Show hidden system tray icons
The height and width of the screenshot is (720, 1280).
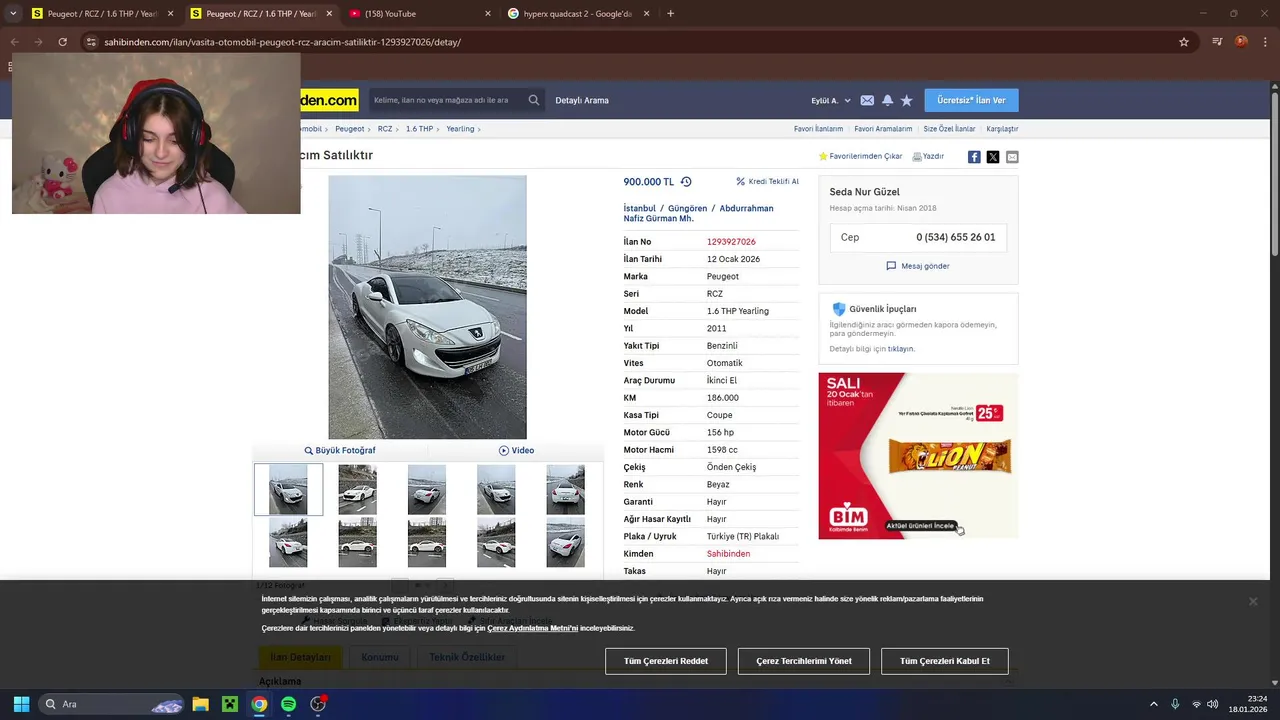point(1153,704)
